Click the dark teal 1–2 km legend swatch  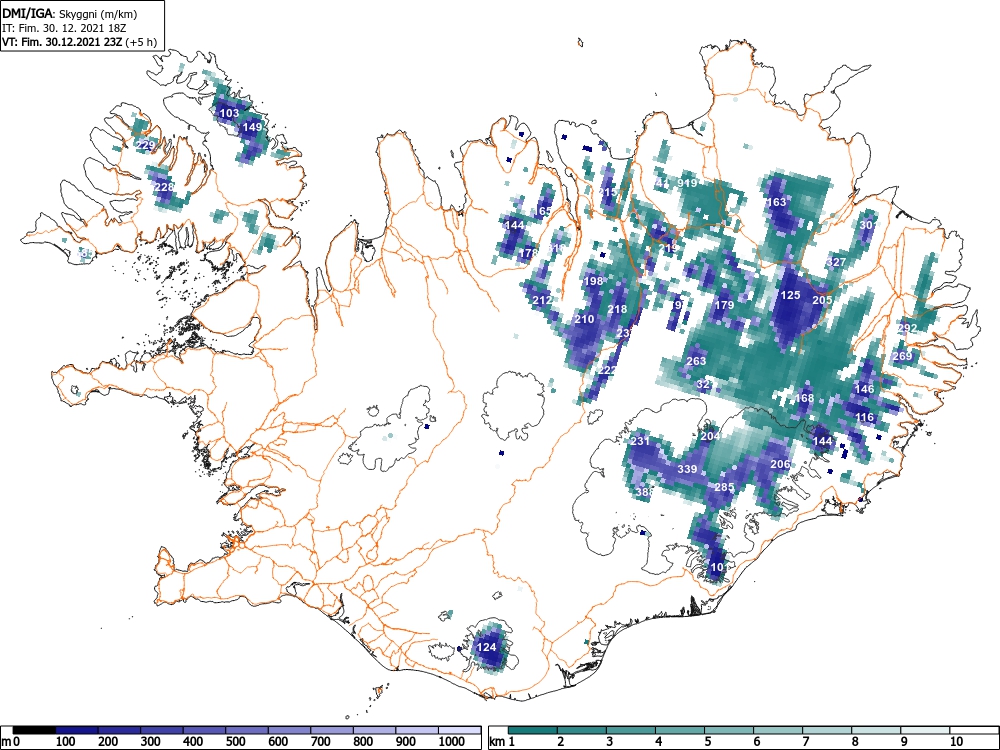coord(533,730)
